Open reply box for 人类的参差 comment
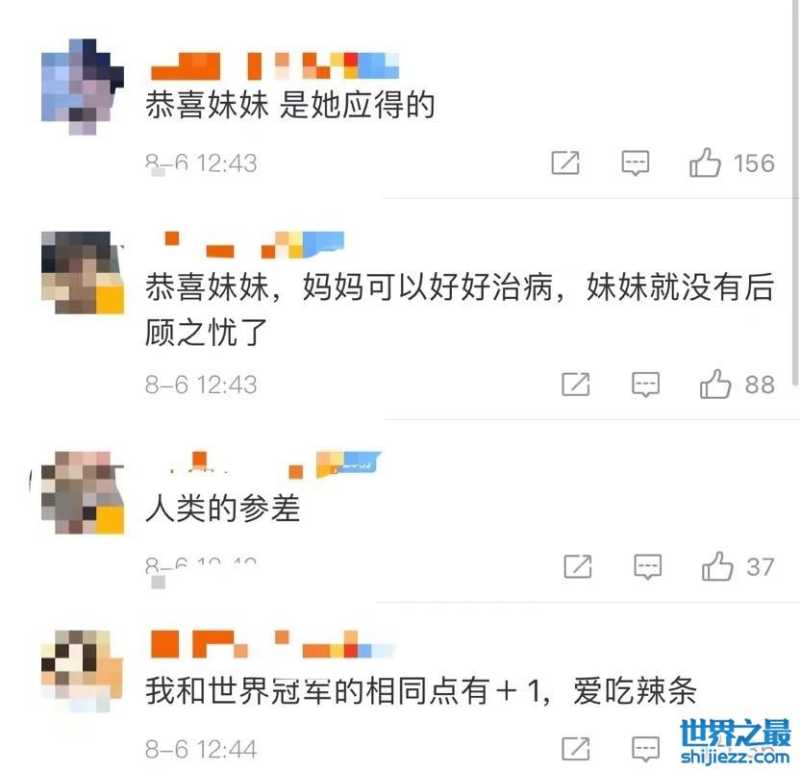800x771 pixels. pyautogui.click(x=647, y=567)
